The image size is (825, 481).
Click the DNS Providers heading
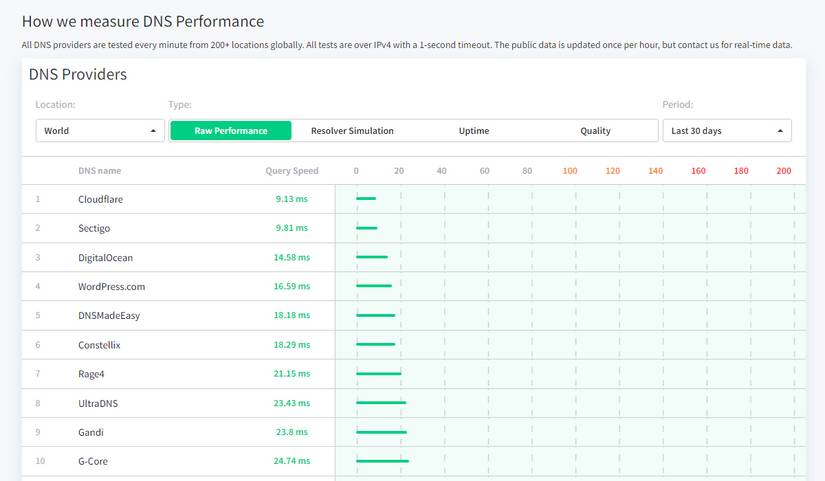[x=78, y=75]
